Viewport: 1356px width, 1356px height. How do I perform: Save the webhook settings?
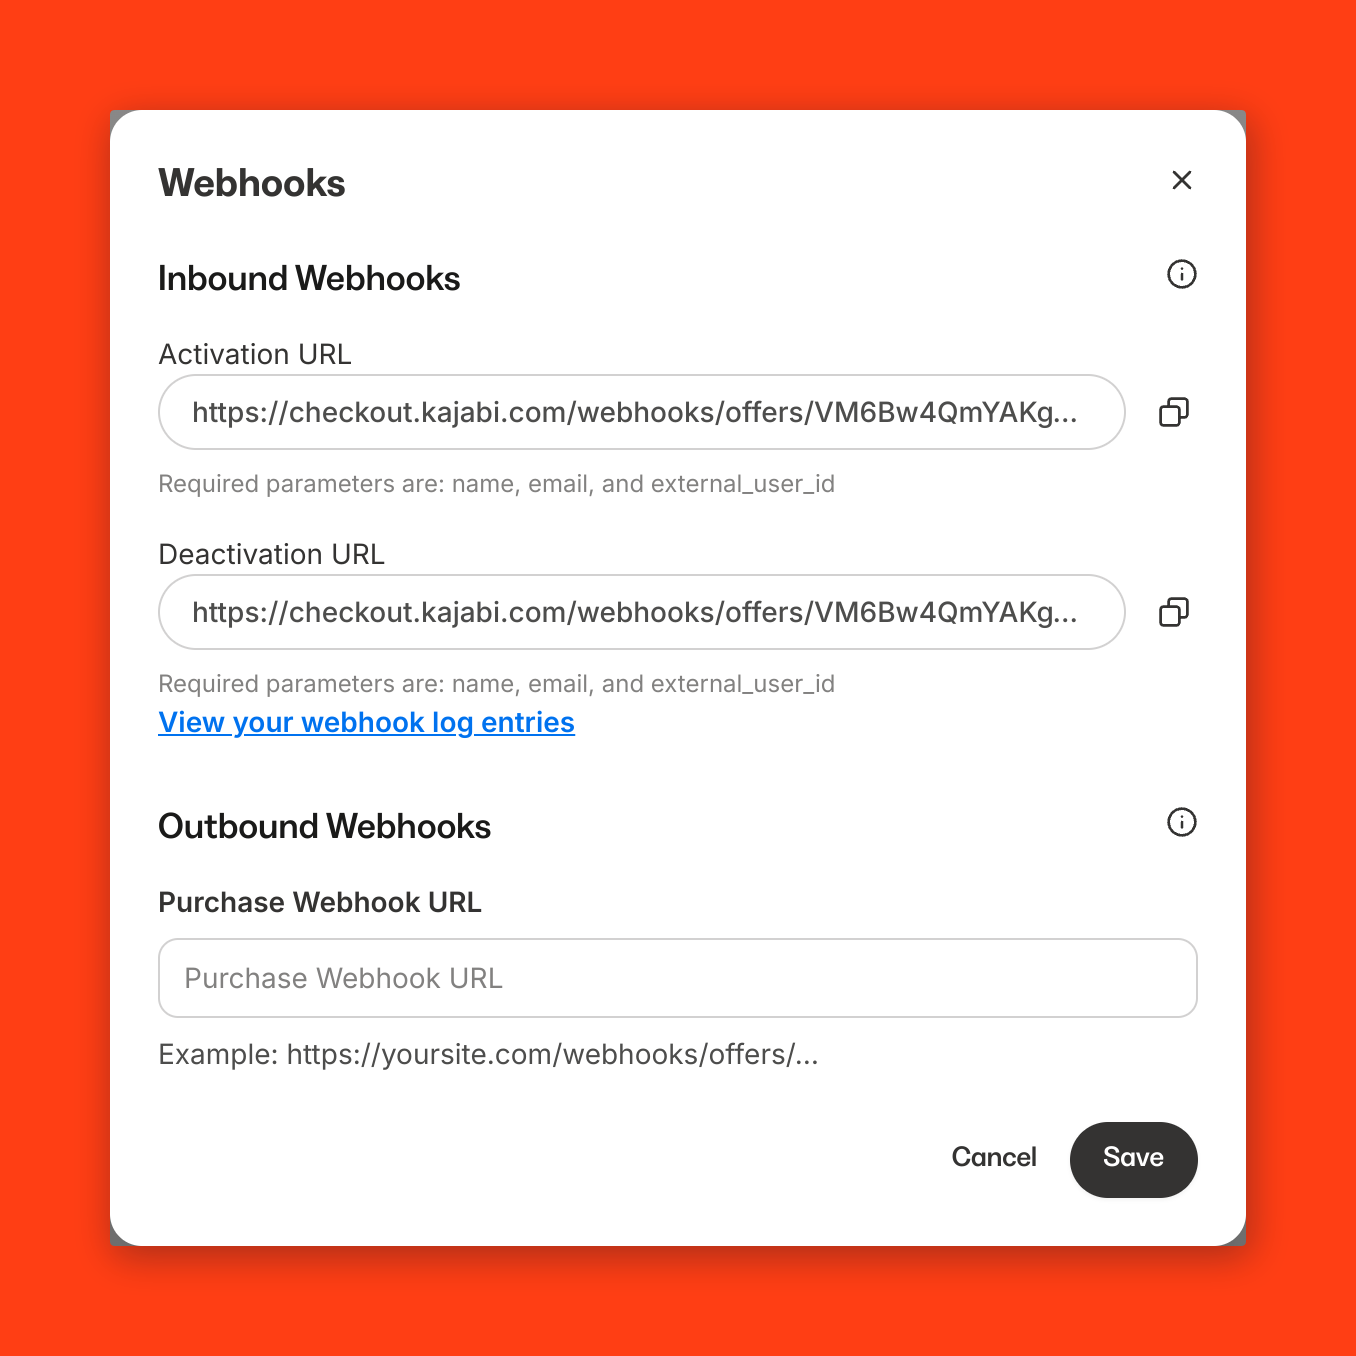[1133, 1159]
